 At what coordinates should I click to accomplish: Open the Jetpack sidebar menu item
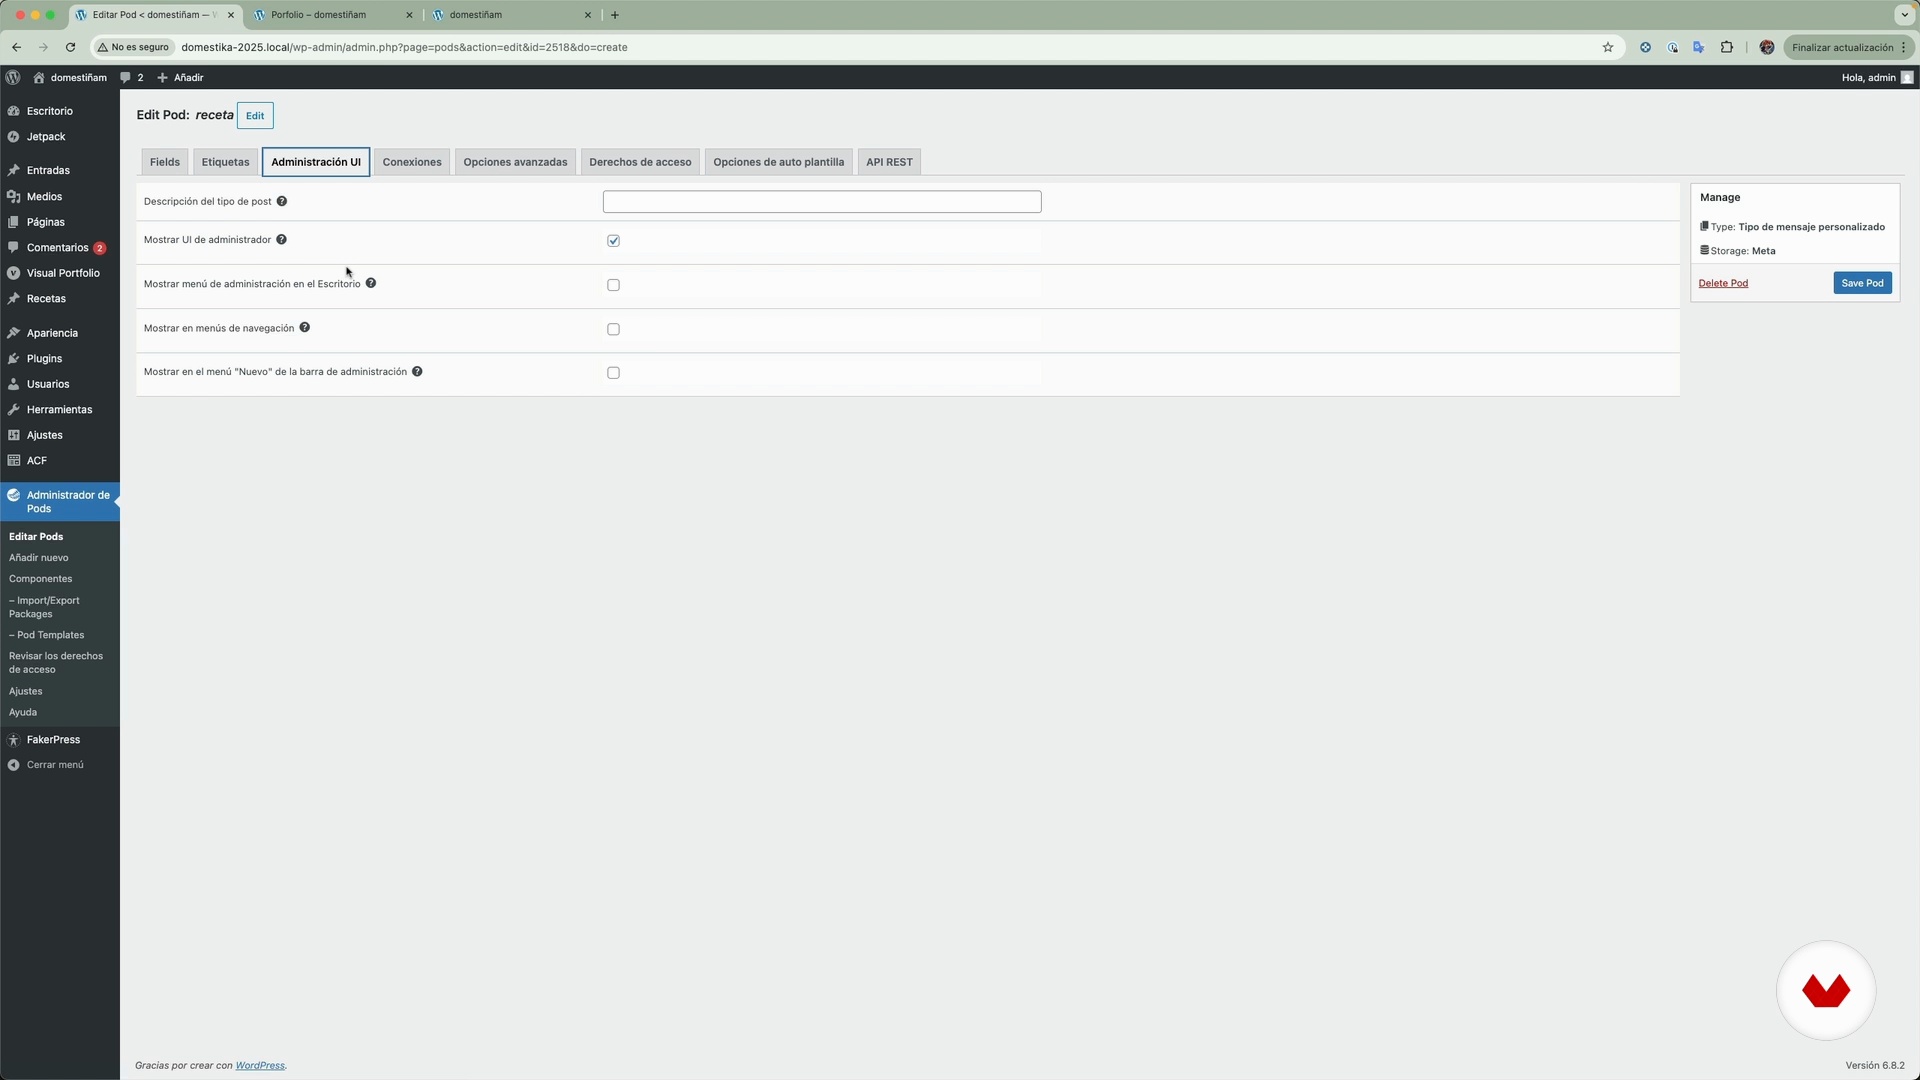pos(46,137)
